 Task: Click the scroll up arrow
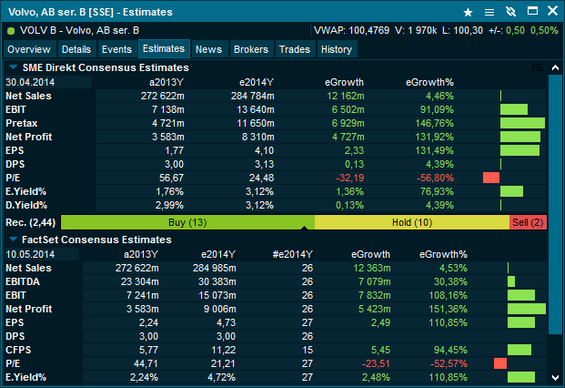click(555, 67)
